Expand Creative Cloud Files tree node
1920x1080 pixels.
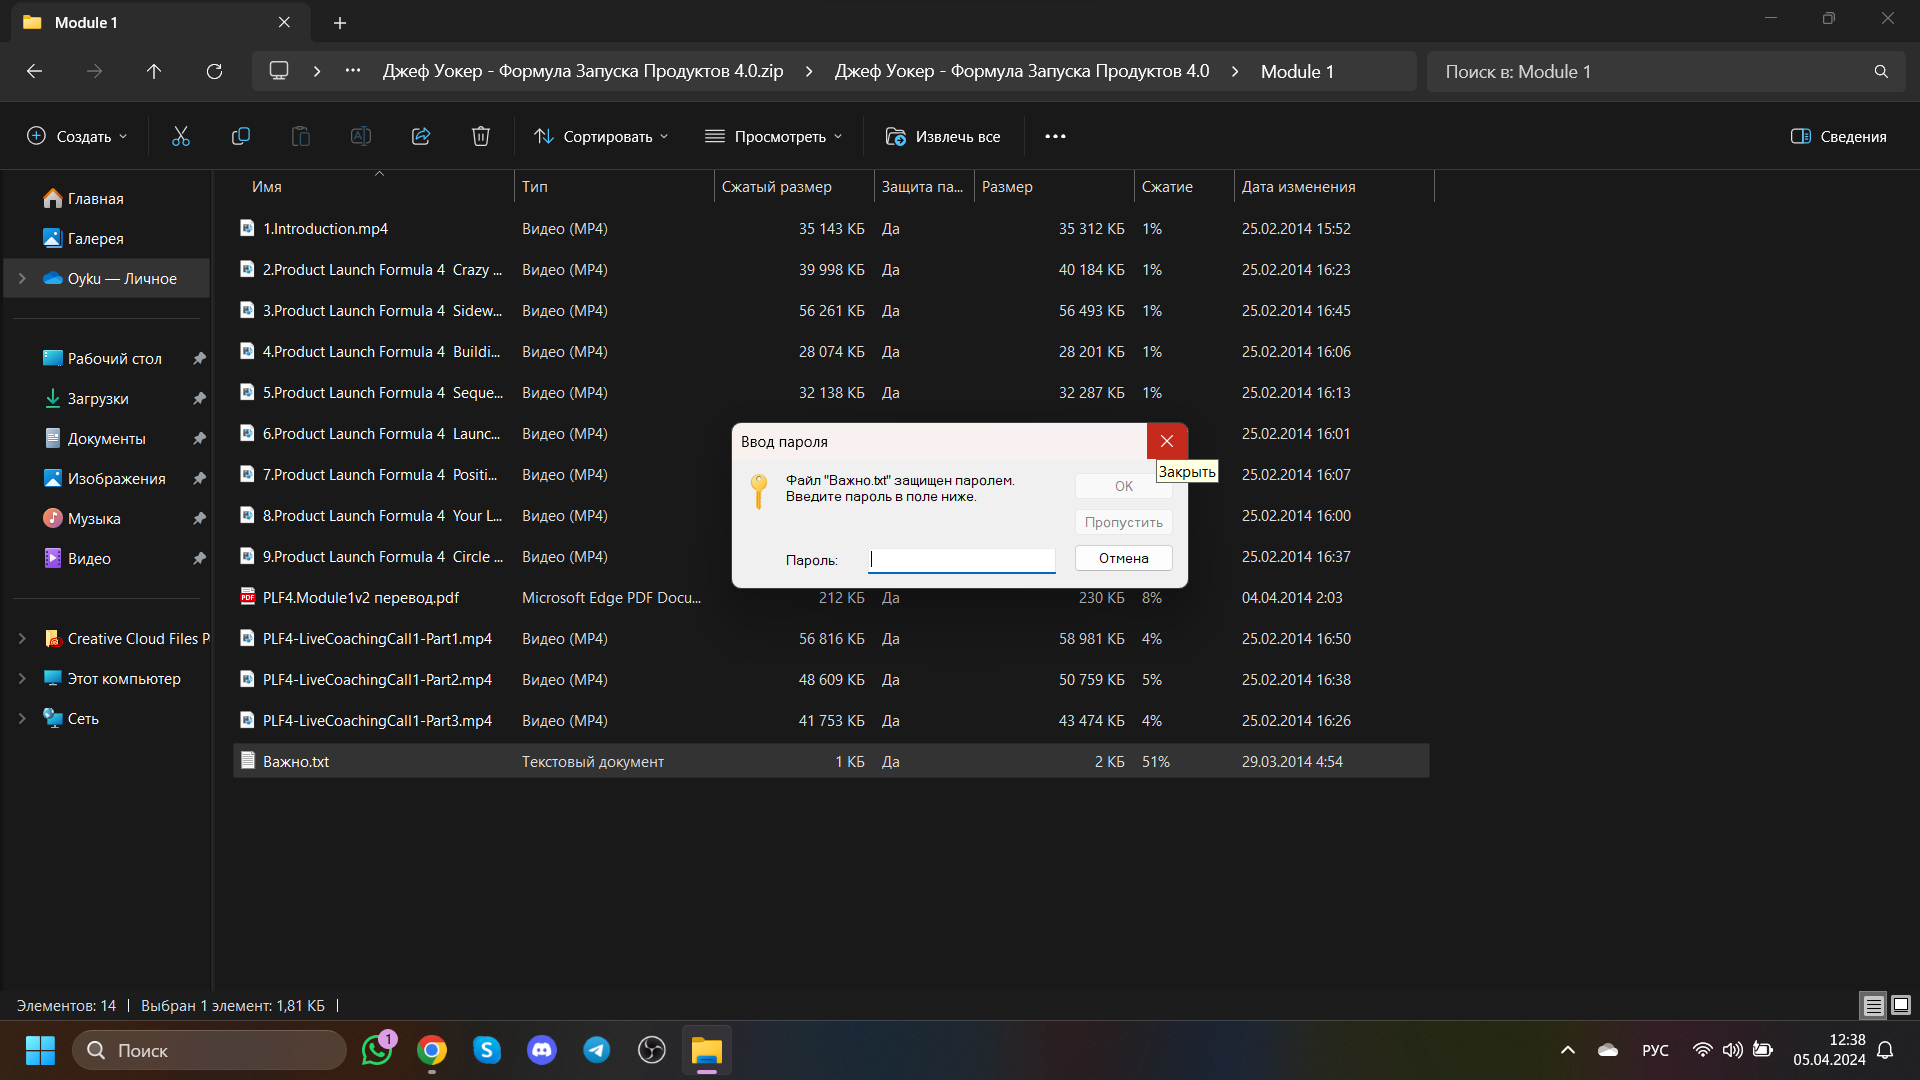pyautogui.click(x=22, y=638)
